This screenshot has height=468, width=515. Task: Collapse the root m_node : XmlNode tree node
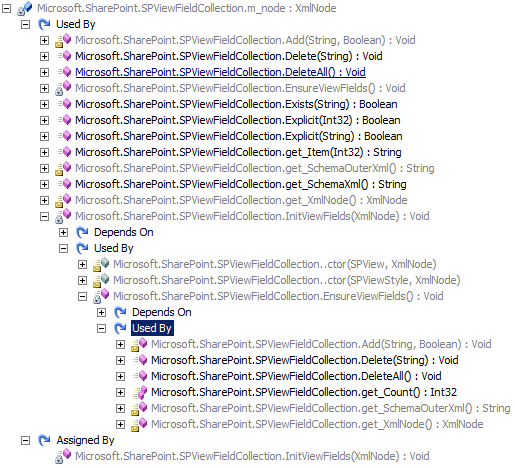(x=6, y=8)
